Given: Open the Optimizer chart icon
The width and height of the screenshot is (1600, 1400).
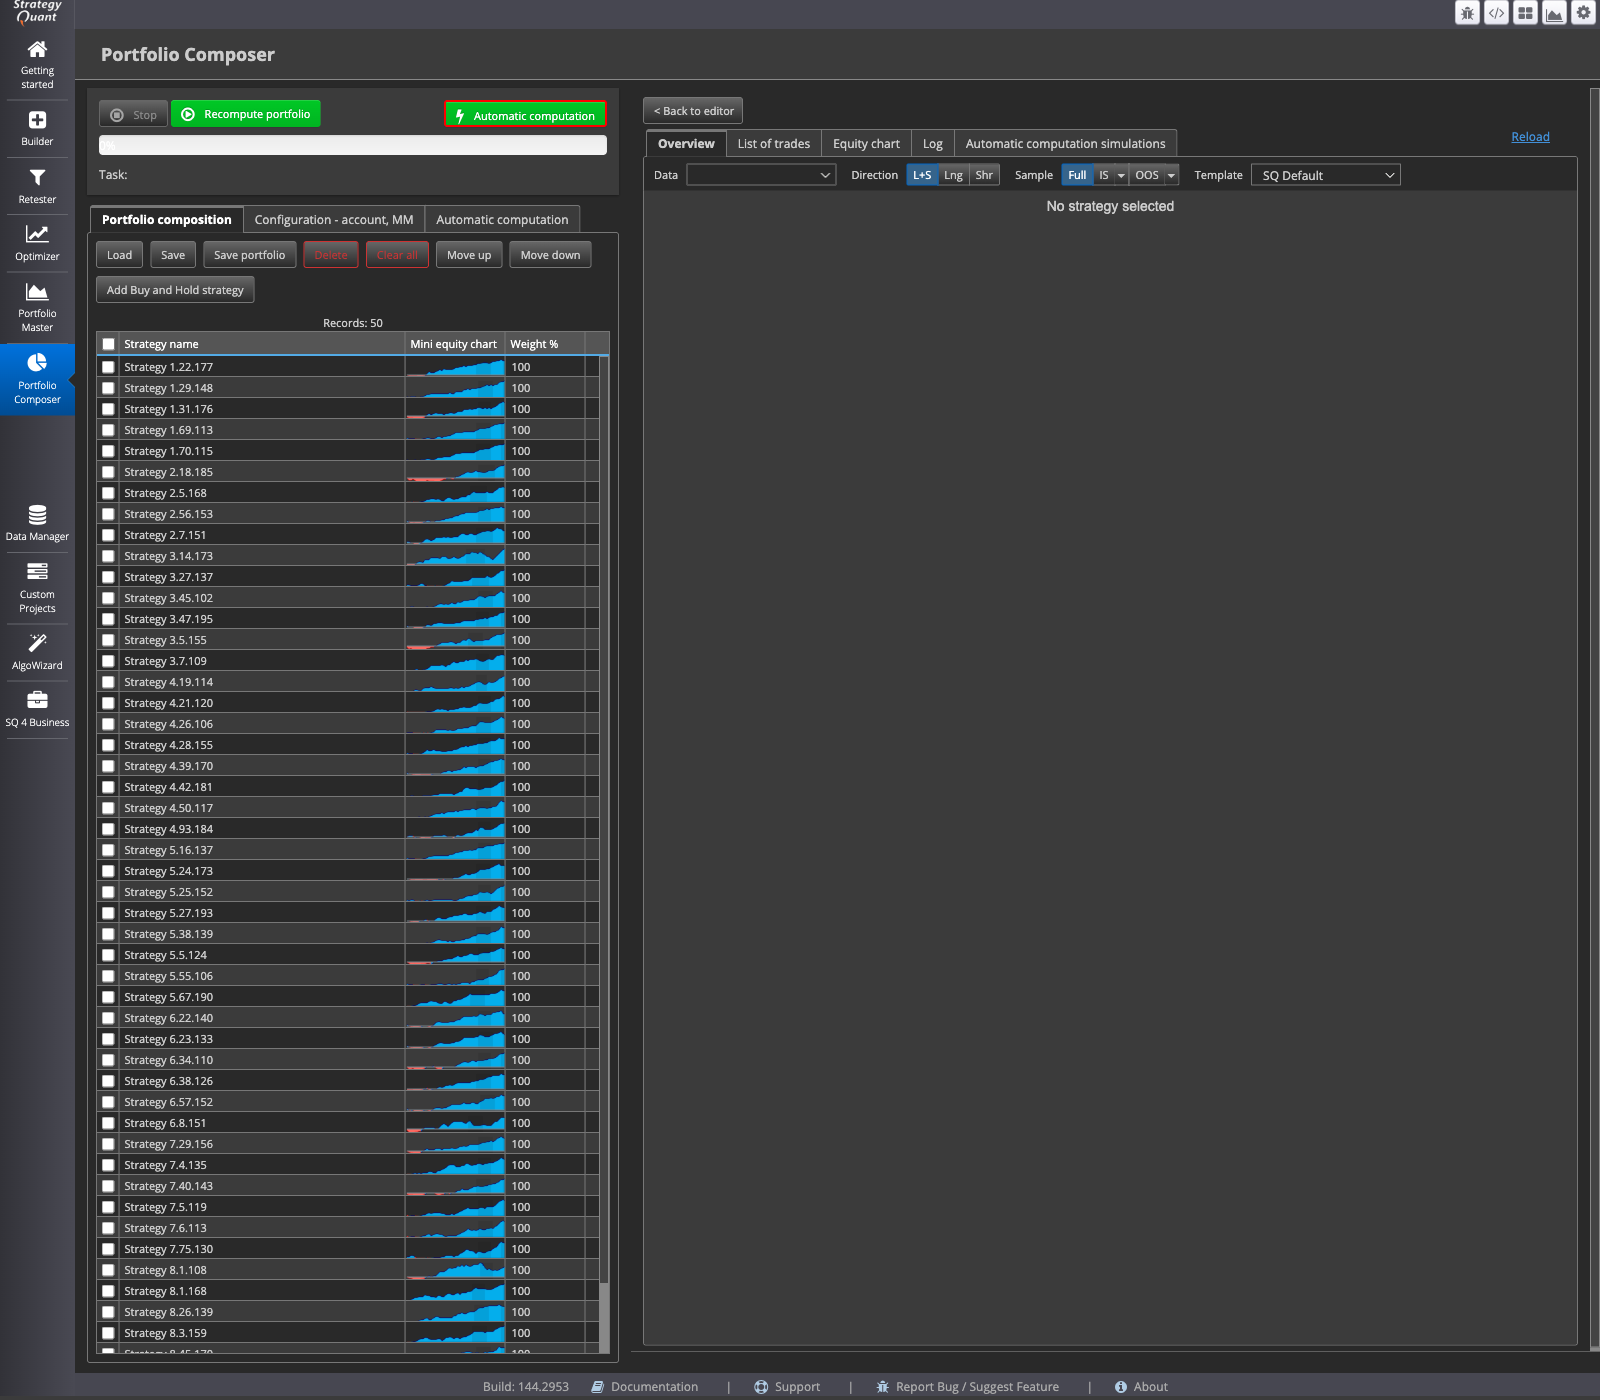Looking at the screenshot, I should (37, 234).
